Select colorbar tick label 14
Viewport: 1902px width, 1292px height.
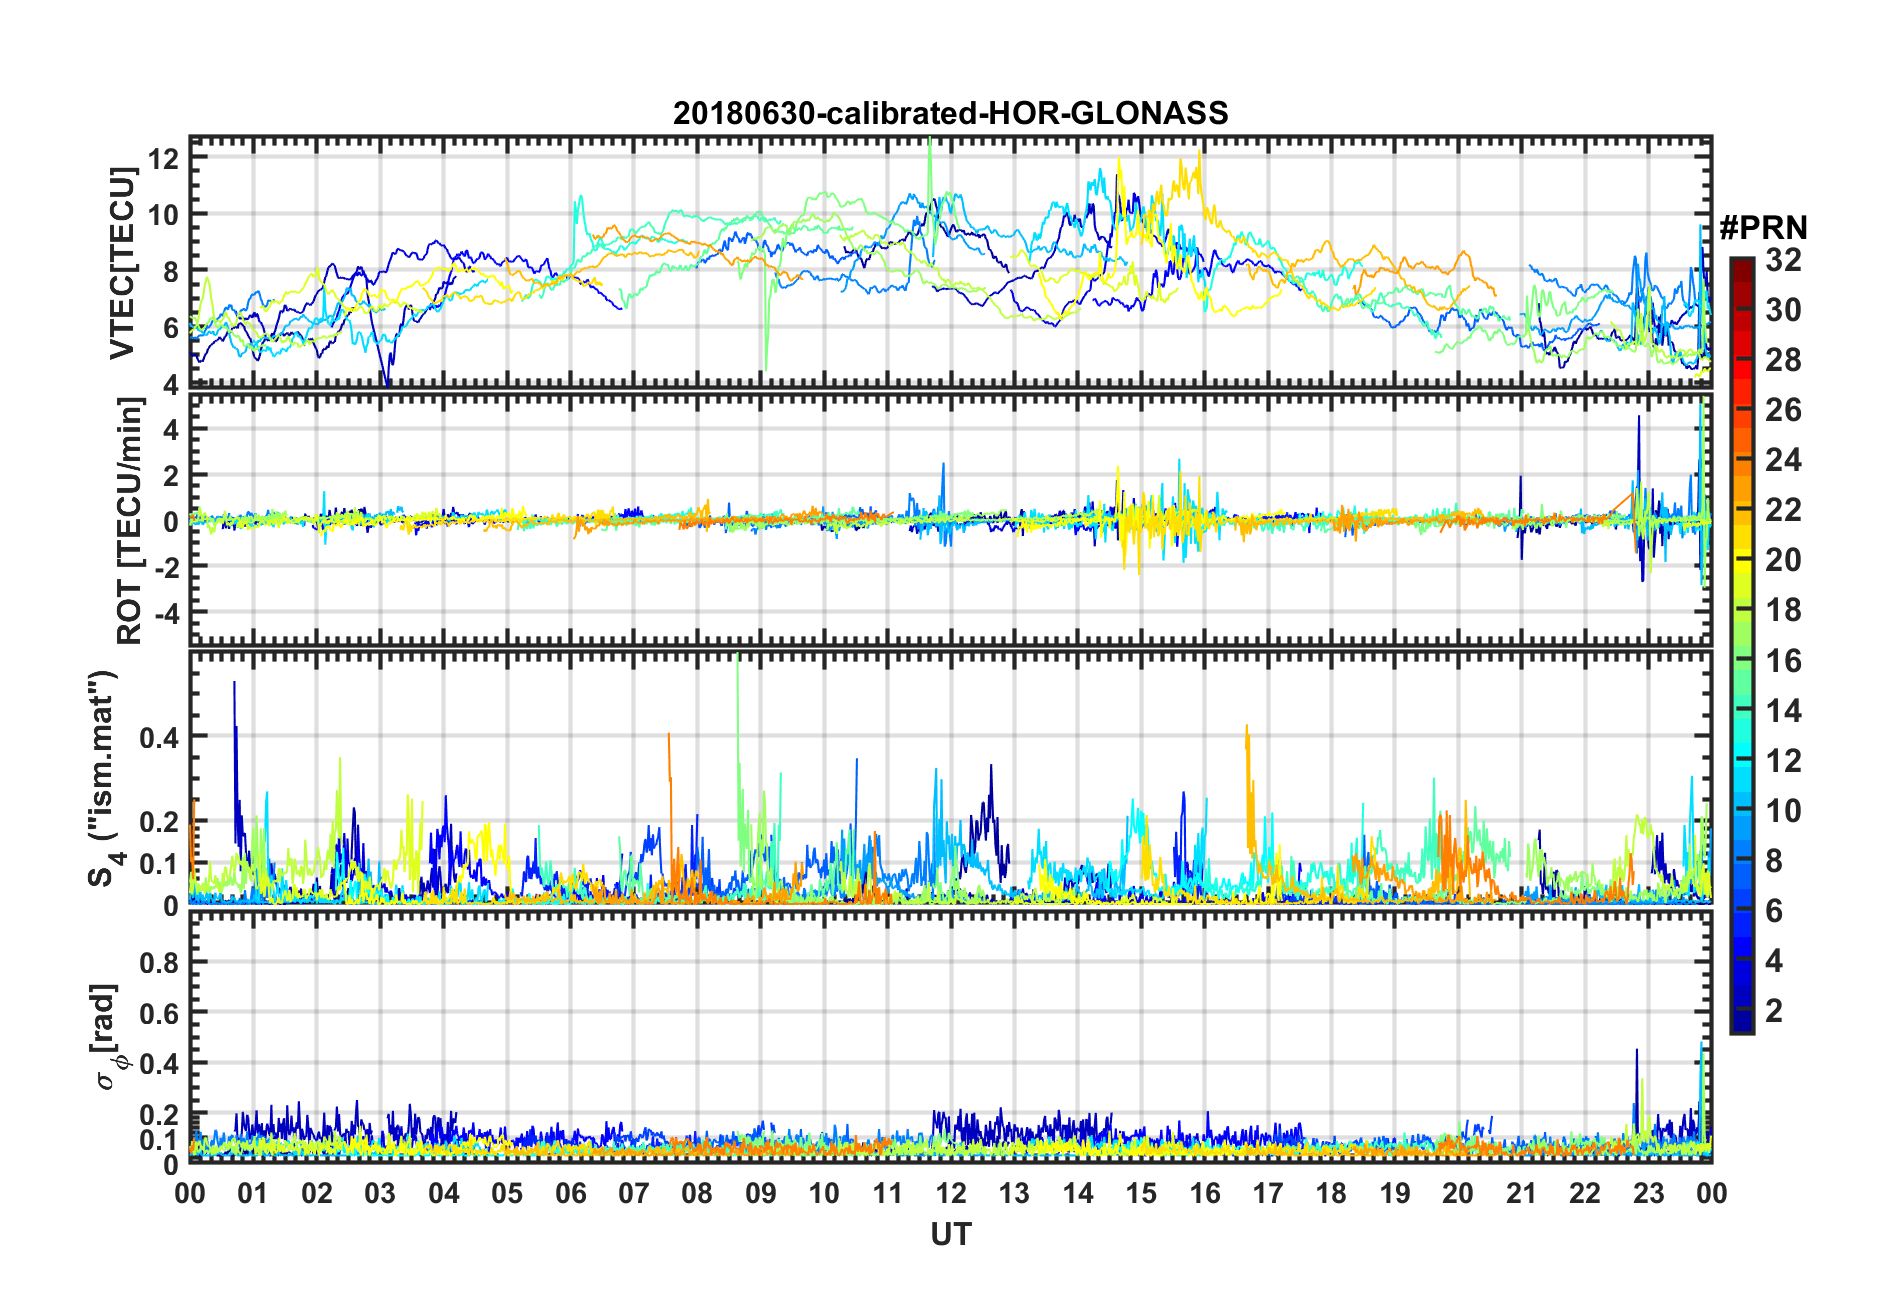point(1783,711)
